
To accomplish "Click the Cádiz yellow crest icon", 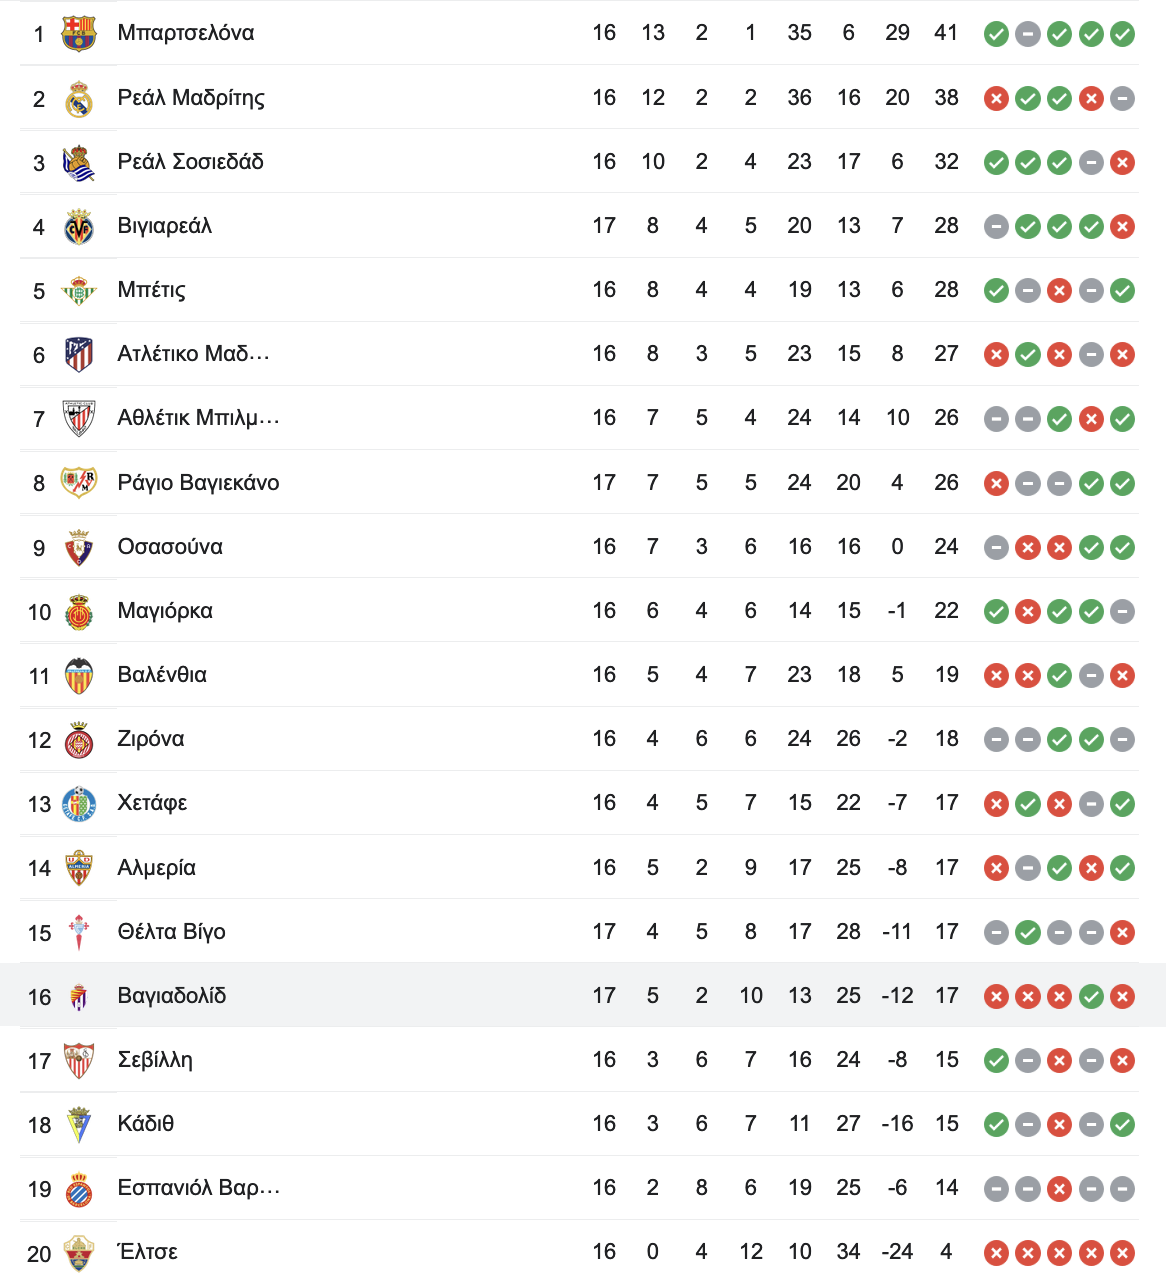I will click(79, 1125).
